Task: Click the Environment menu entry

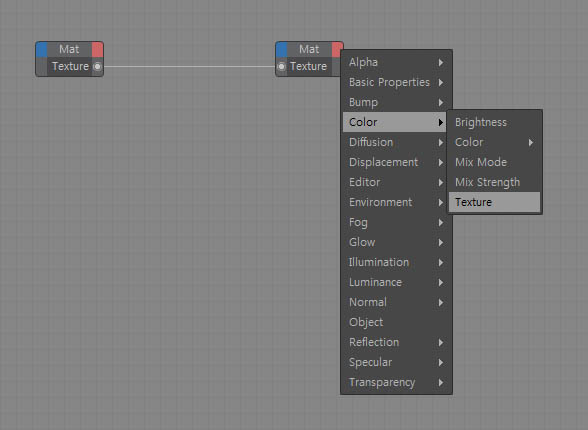Action: click(x=396, y=202)
